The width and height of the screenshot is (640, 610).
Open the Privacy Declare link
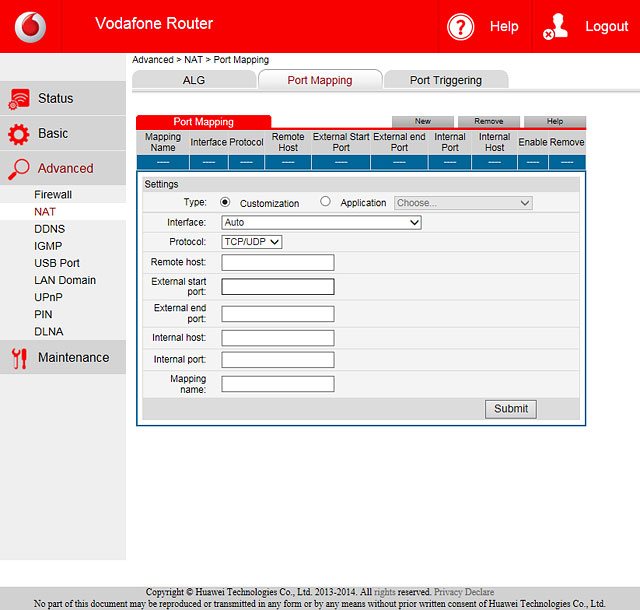pos(464,592)
